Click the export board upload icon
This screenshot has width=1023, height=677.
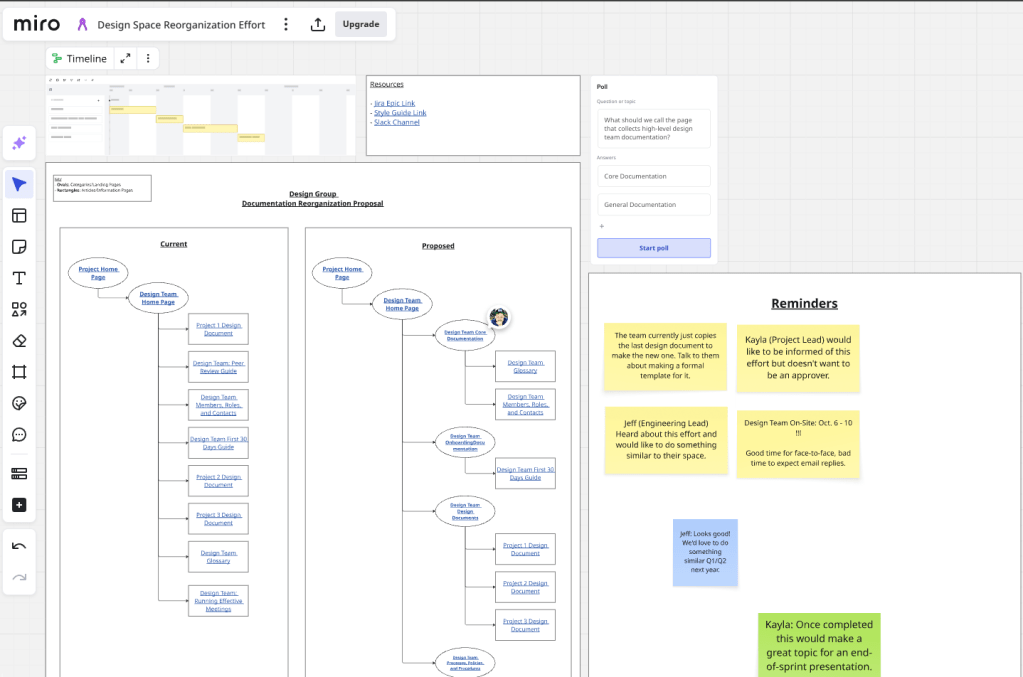(x=318, y=24)
